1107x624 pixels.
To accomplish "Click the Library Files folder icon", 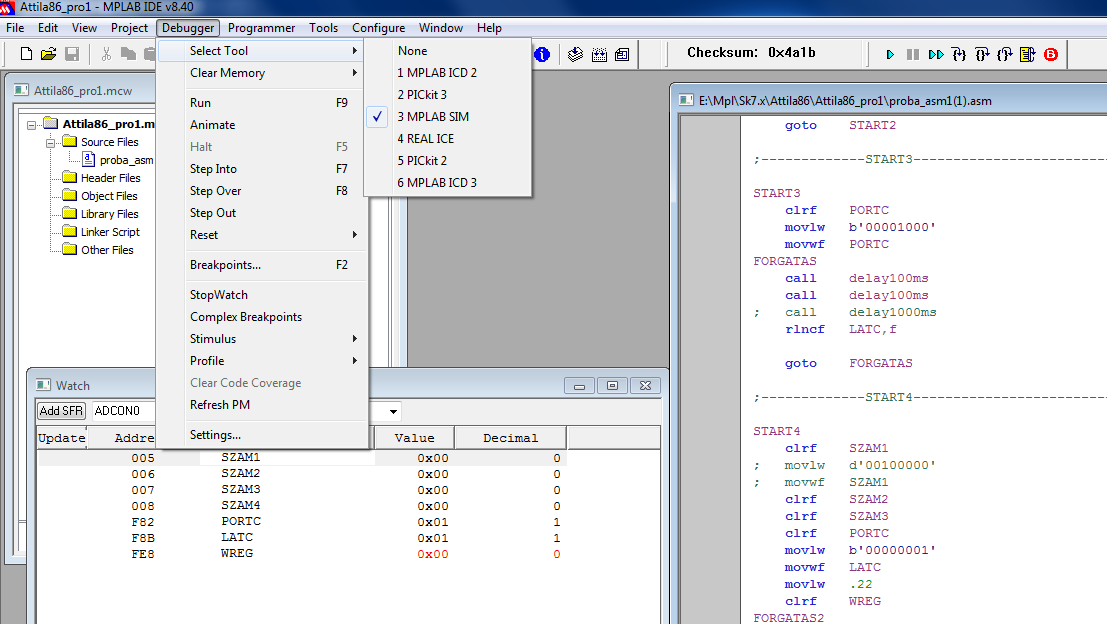I will (69, 213).
